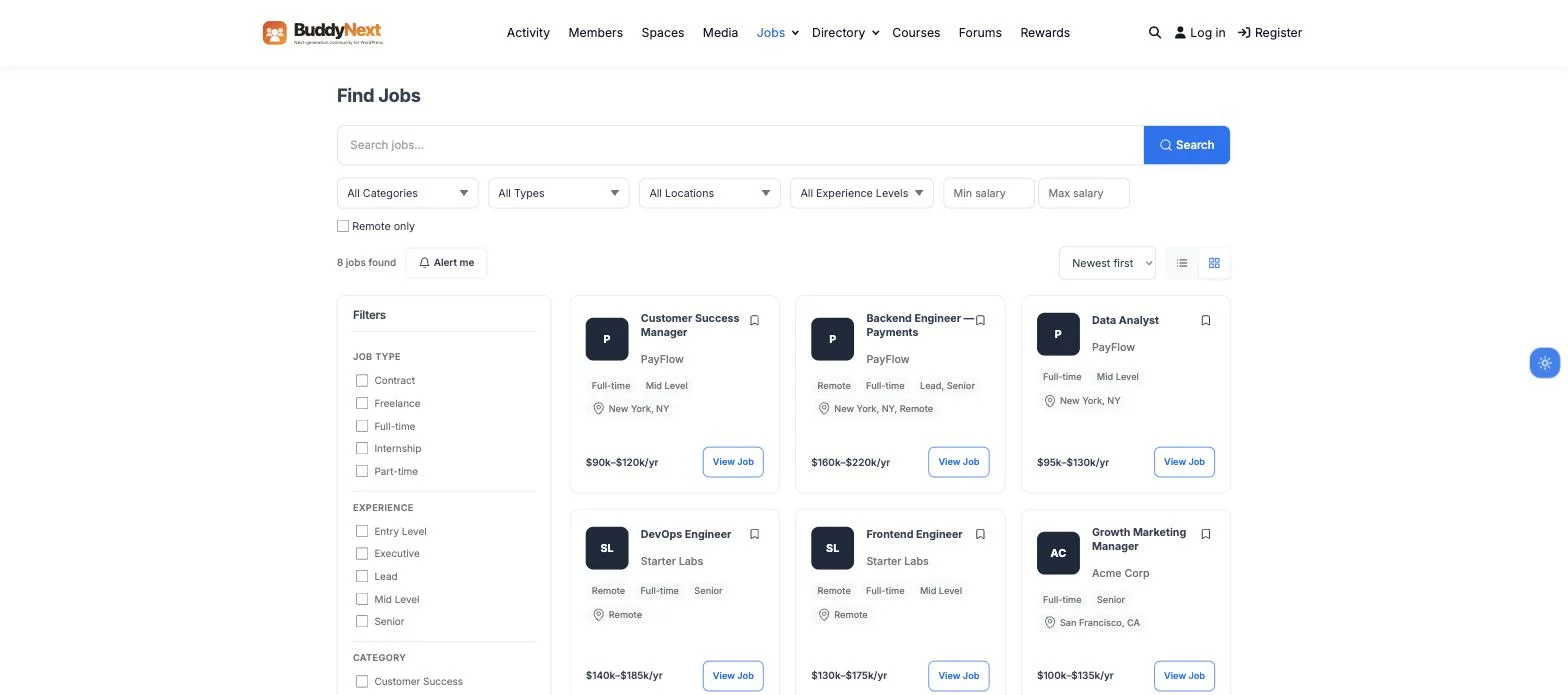The height and width of the screenshot is (695, 1568).
Task: Open the search magnifier icon in header
Action: [1155, 33]
